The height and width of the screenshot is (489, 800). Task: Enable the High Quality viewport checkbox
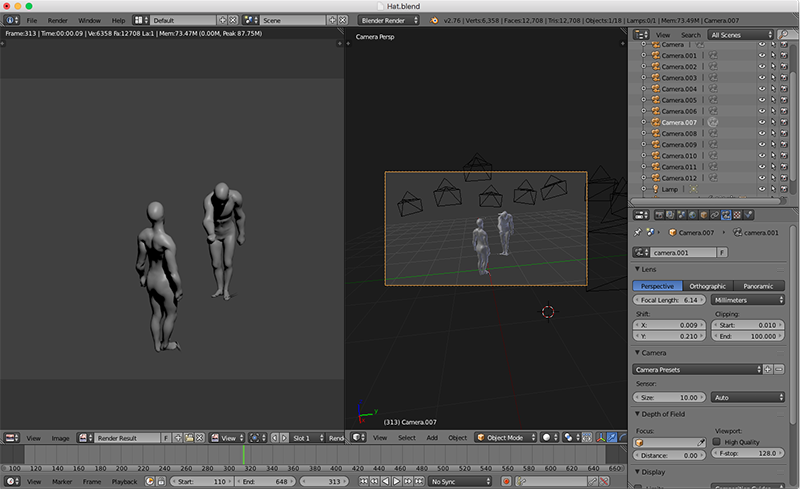(716, 441)
